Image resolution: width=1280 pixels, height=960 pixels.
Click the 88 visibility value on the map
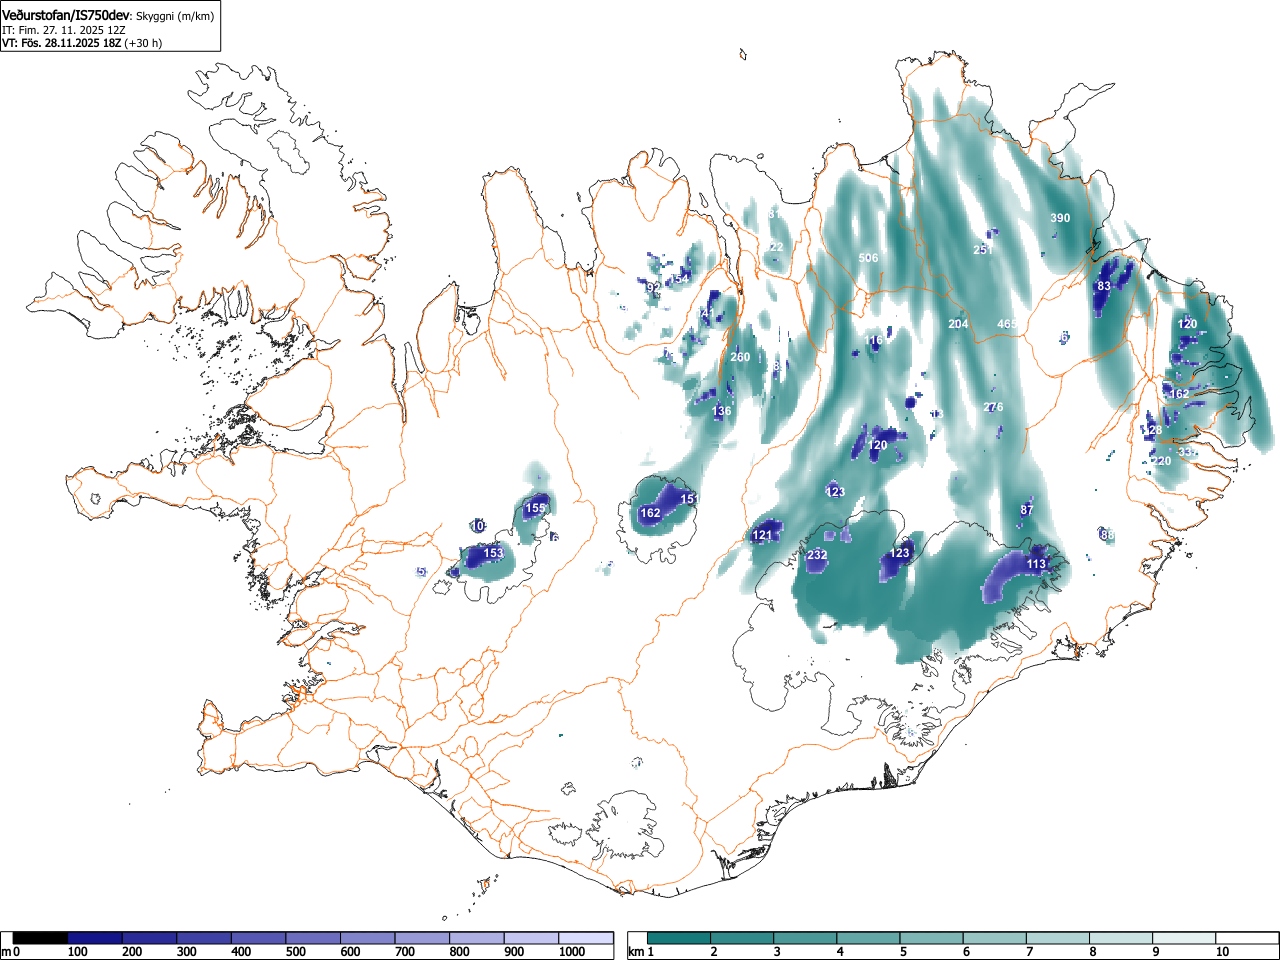[x=1107, y=535]
